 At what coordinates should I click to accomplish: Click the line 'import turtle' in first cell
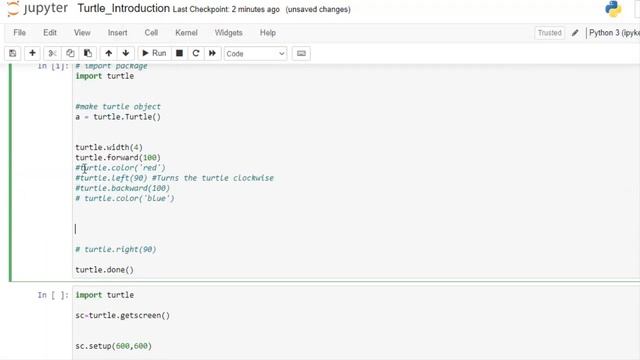click(104, 76)
